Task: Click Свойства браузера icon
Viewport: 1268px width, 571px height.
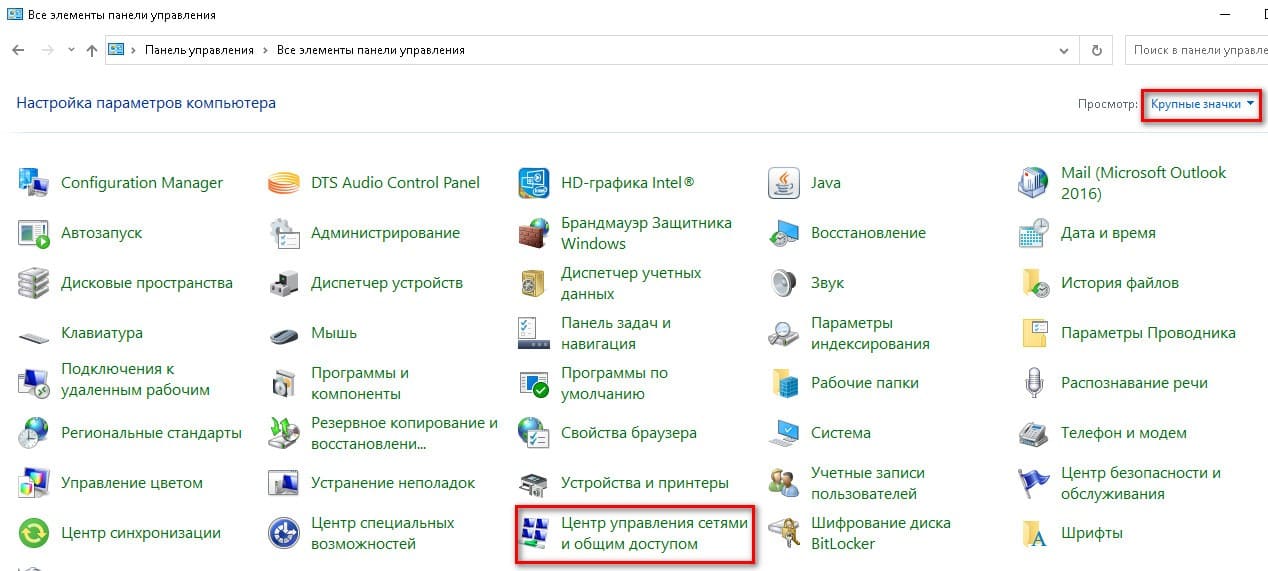Action: 534,433
